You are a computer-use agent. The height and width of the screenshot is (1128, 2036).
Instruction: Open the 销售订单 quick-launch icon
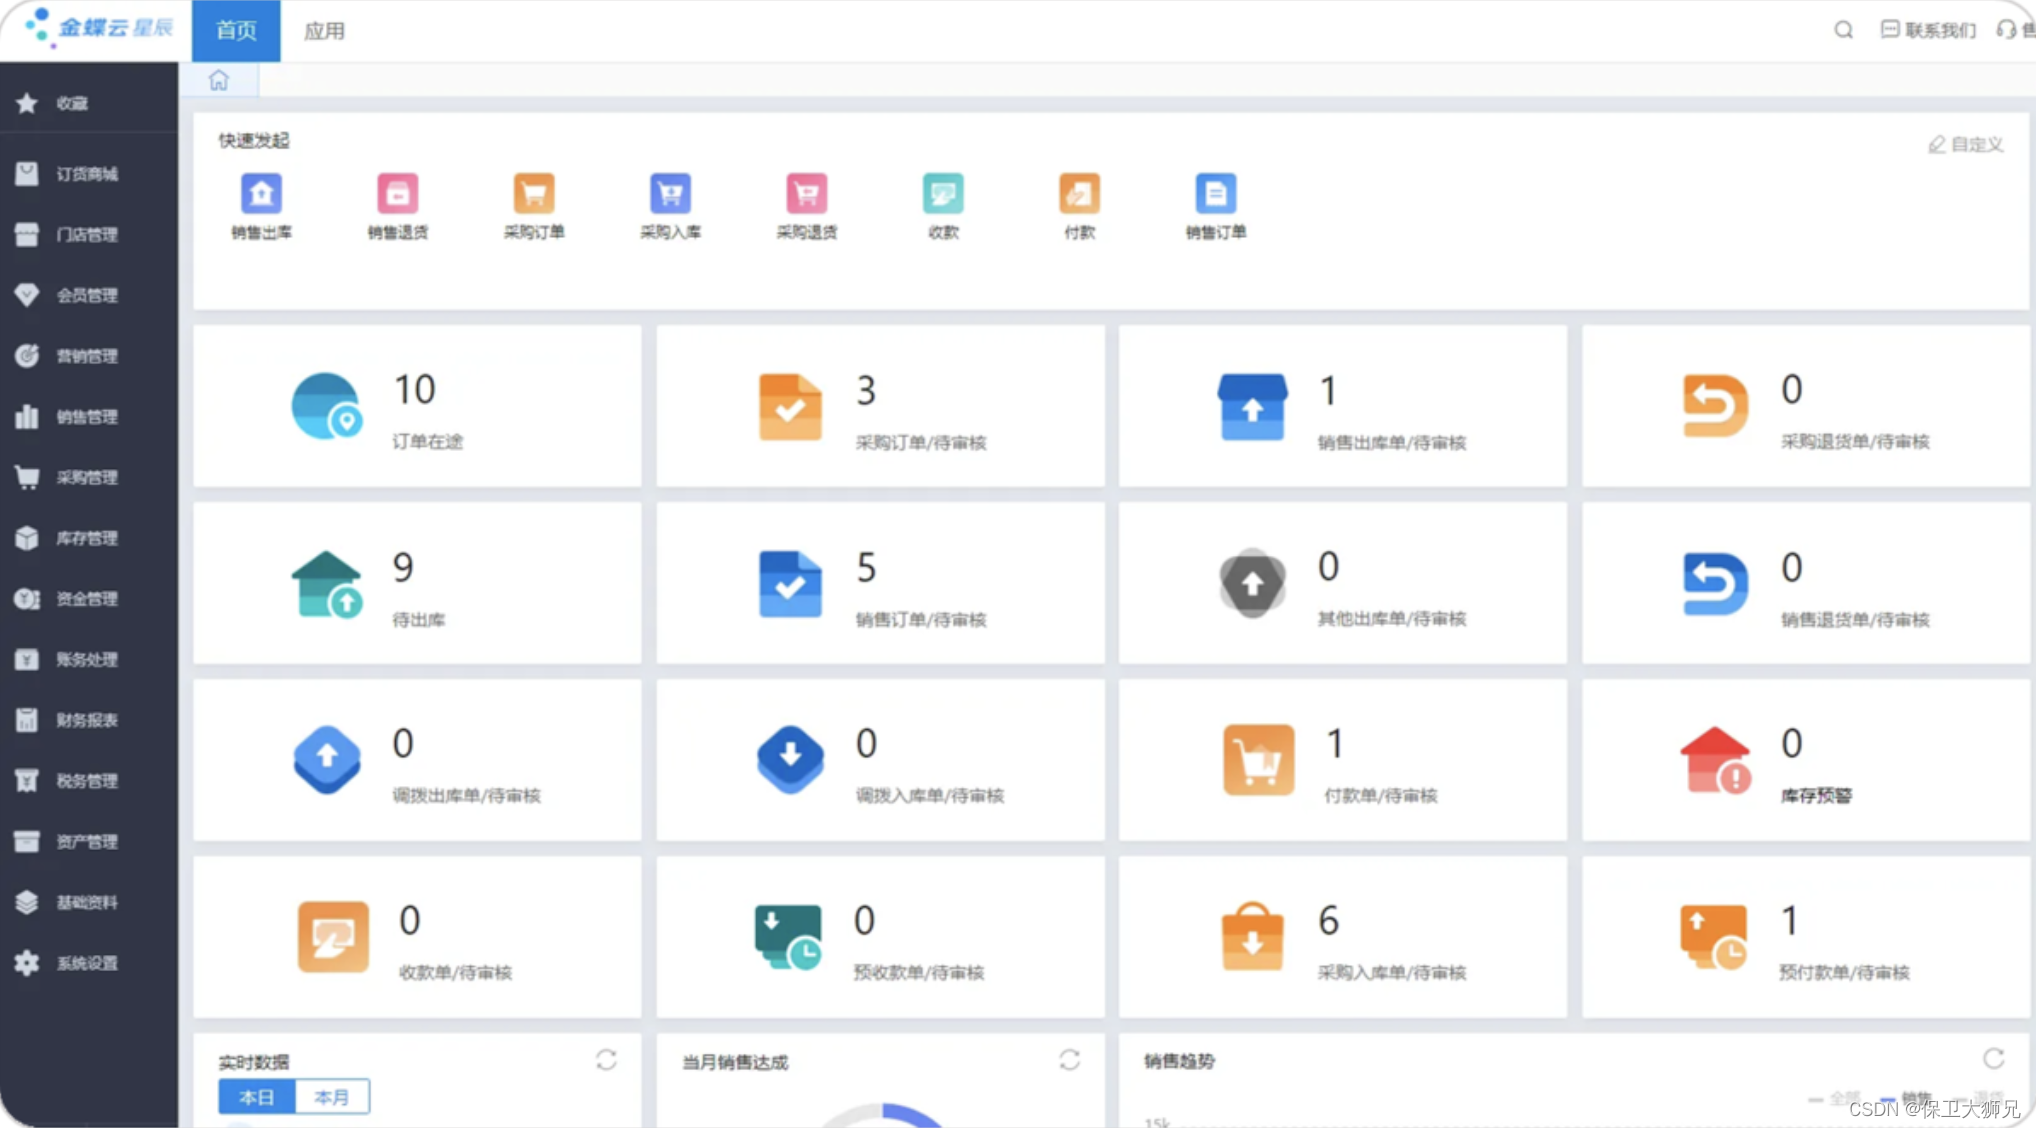(1215, 194)
